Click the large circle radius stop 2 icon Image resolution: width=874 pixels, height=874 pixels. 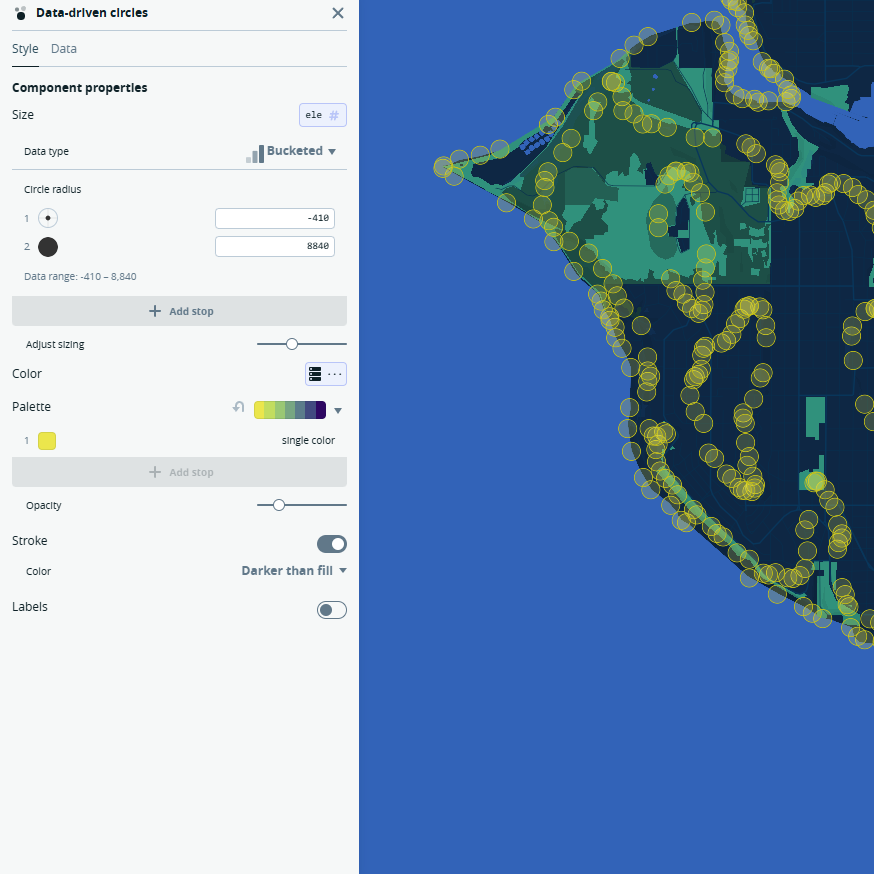point(47,247)
